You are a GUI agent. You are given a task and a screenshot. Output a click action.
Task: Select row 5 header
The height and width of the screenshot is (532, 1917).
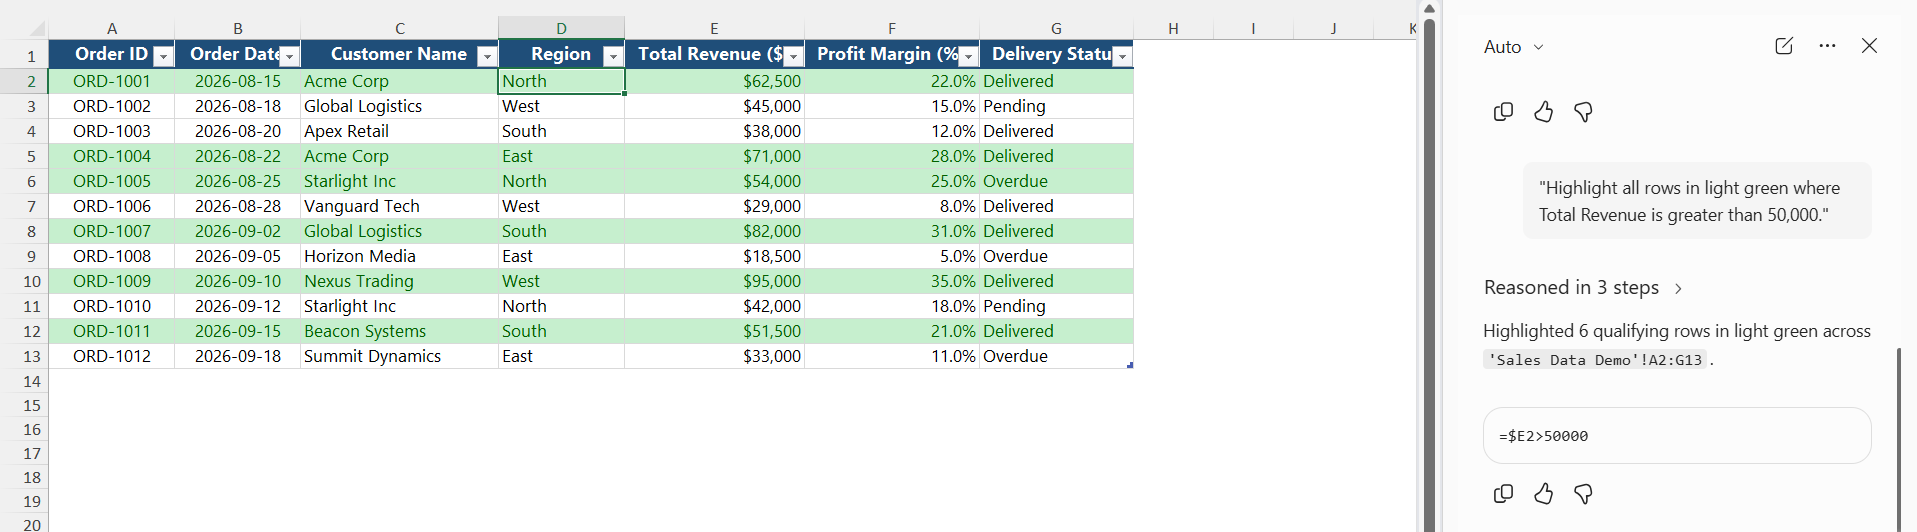point(24,156)
